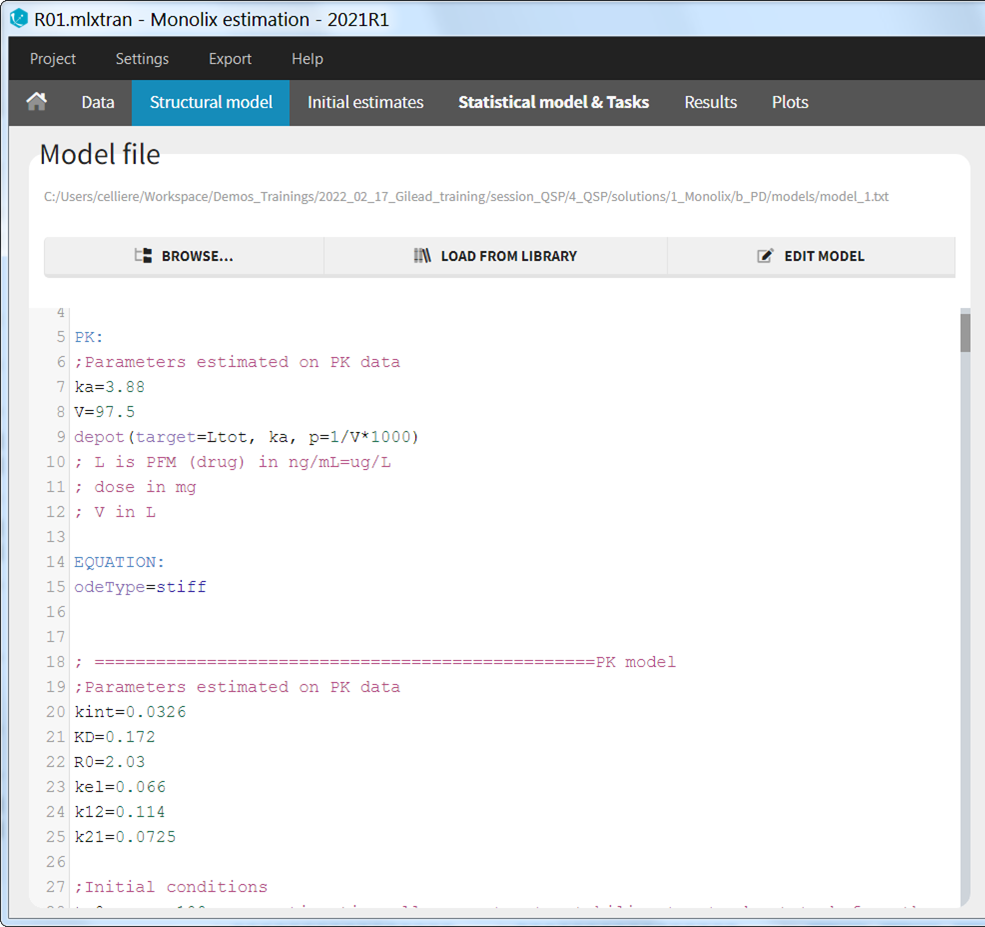Click the model code vertical scrollbar thumb
Screen dimensions: 985x927
coord(965,333)
